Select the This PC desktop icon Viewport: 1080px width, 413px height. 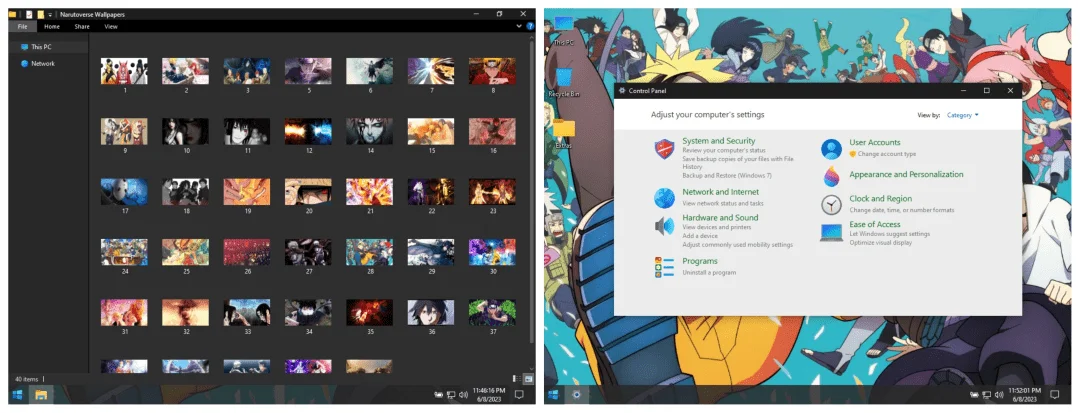click(563, 31)
